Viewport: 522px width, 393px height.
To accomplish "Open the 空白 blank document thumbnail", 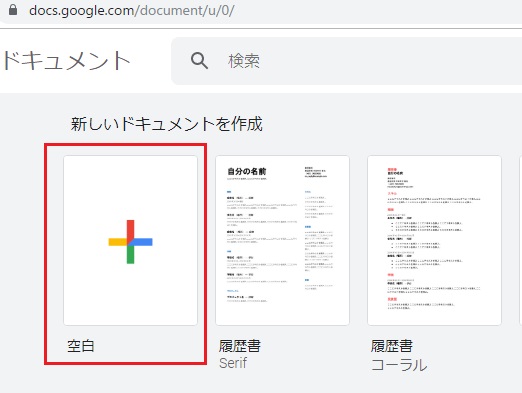I will [130, 240].
